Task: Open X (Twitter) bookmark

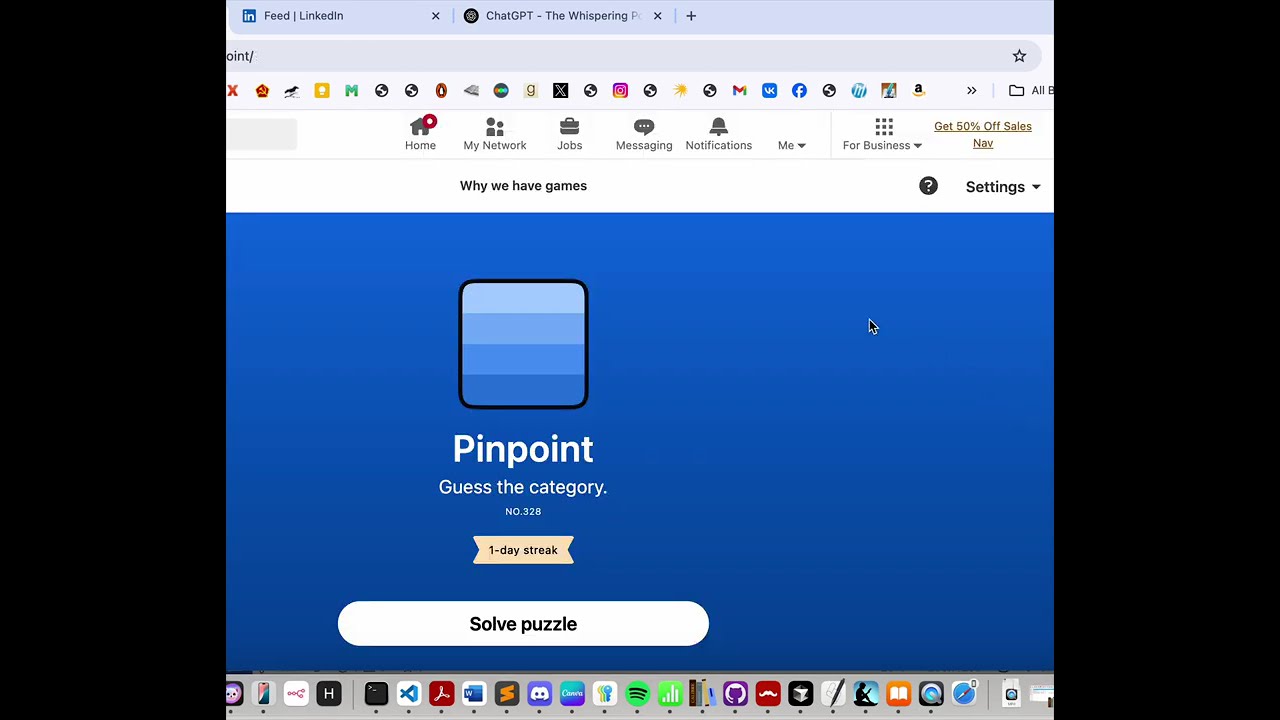Action: tap(560, 91)
